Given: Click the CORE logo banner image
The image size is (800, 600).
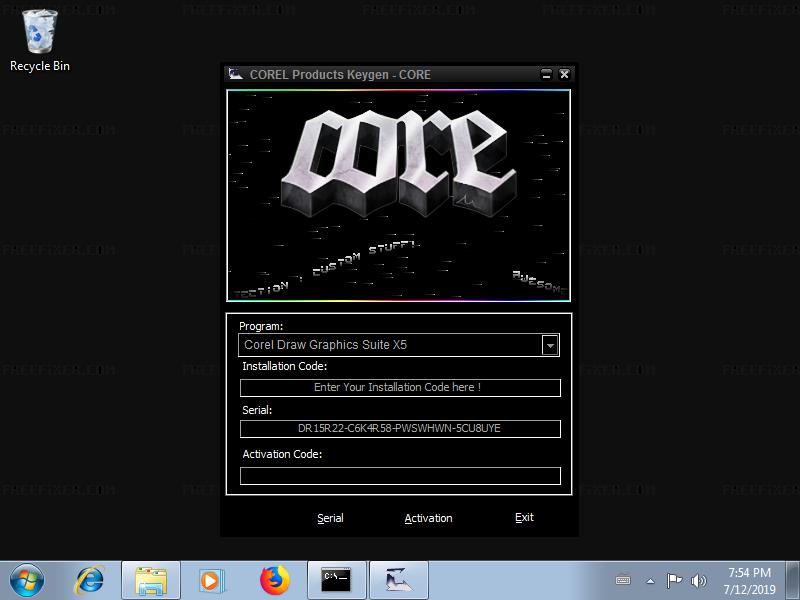Looking at the screenshot, I should point(398,195).
